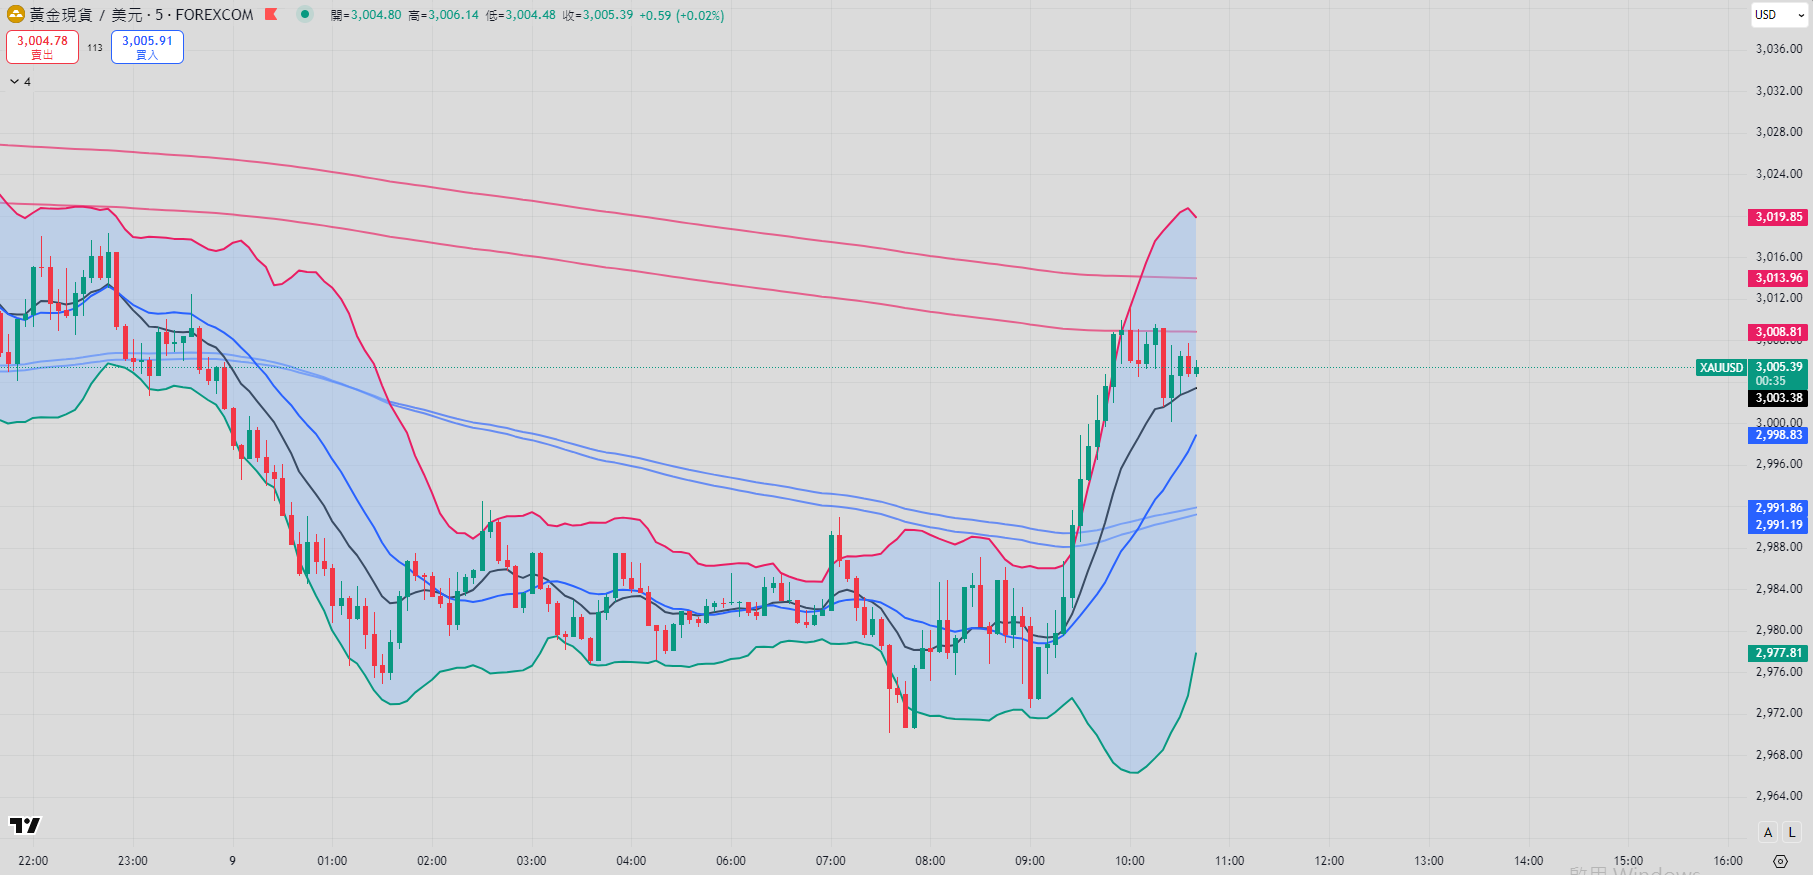
Task: Click the close price value 3,005.39 in the legend
Action: tap(607, 15)
